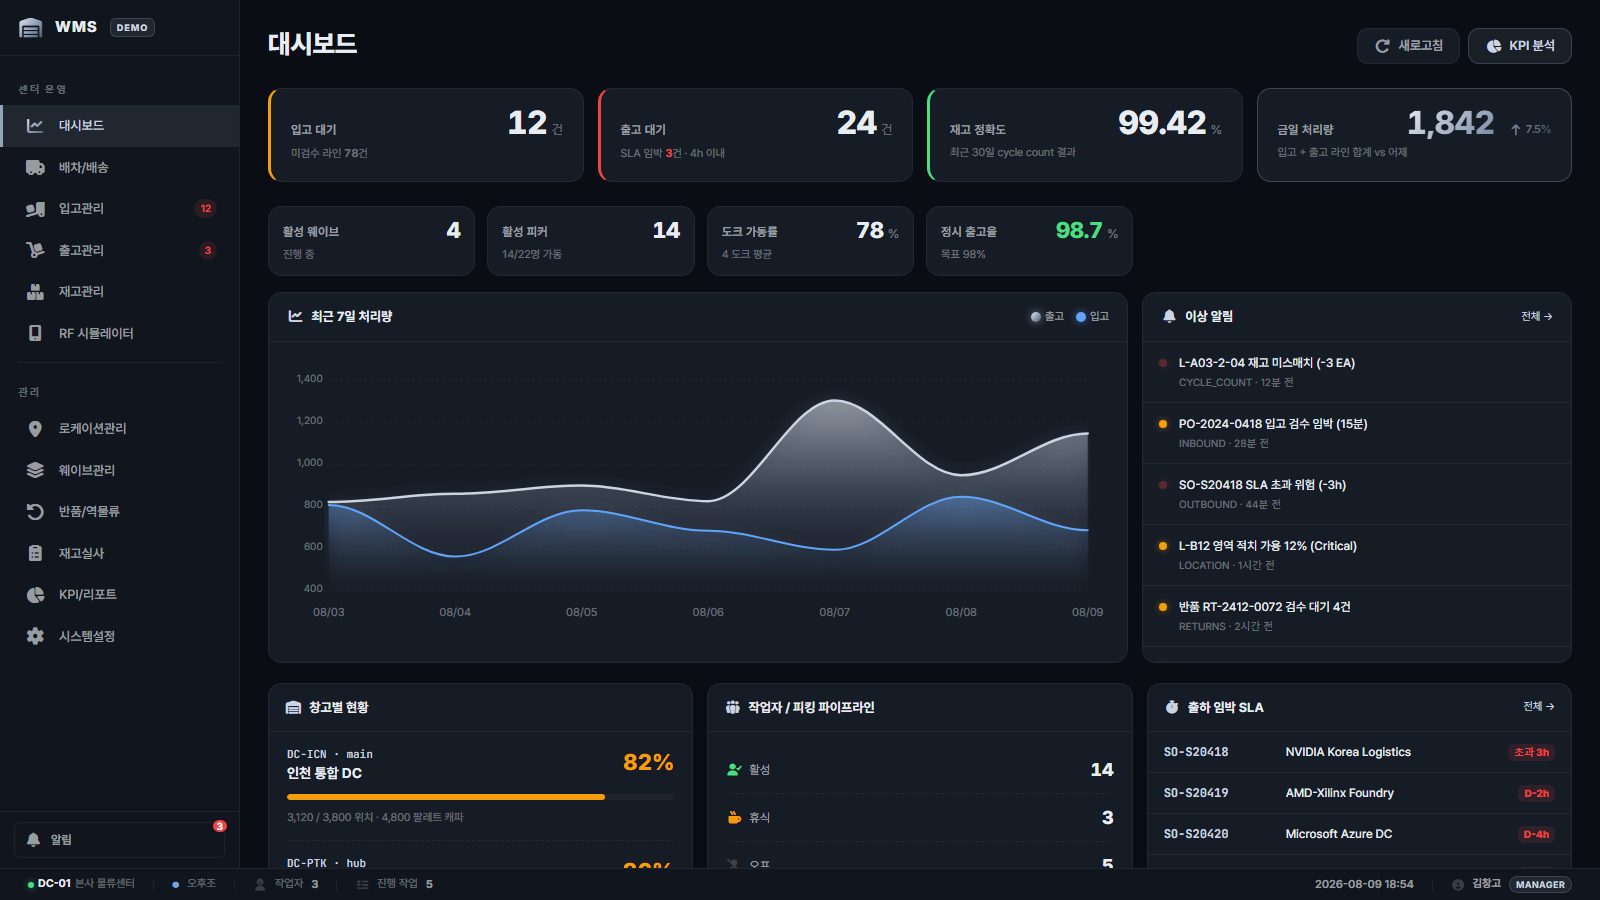Screen dimensions: 1600x900
Task: Click SLA row "NVIDIA Korea Logistics"
Action: pos(1359,752)
